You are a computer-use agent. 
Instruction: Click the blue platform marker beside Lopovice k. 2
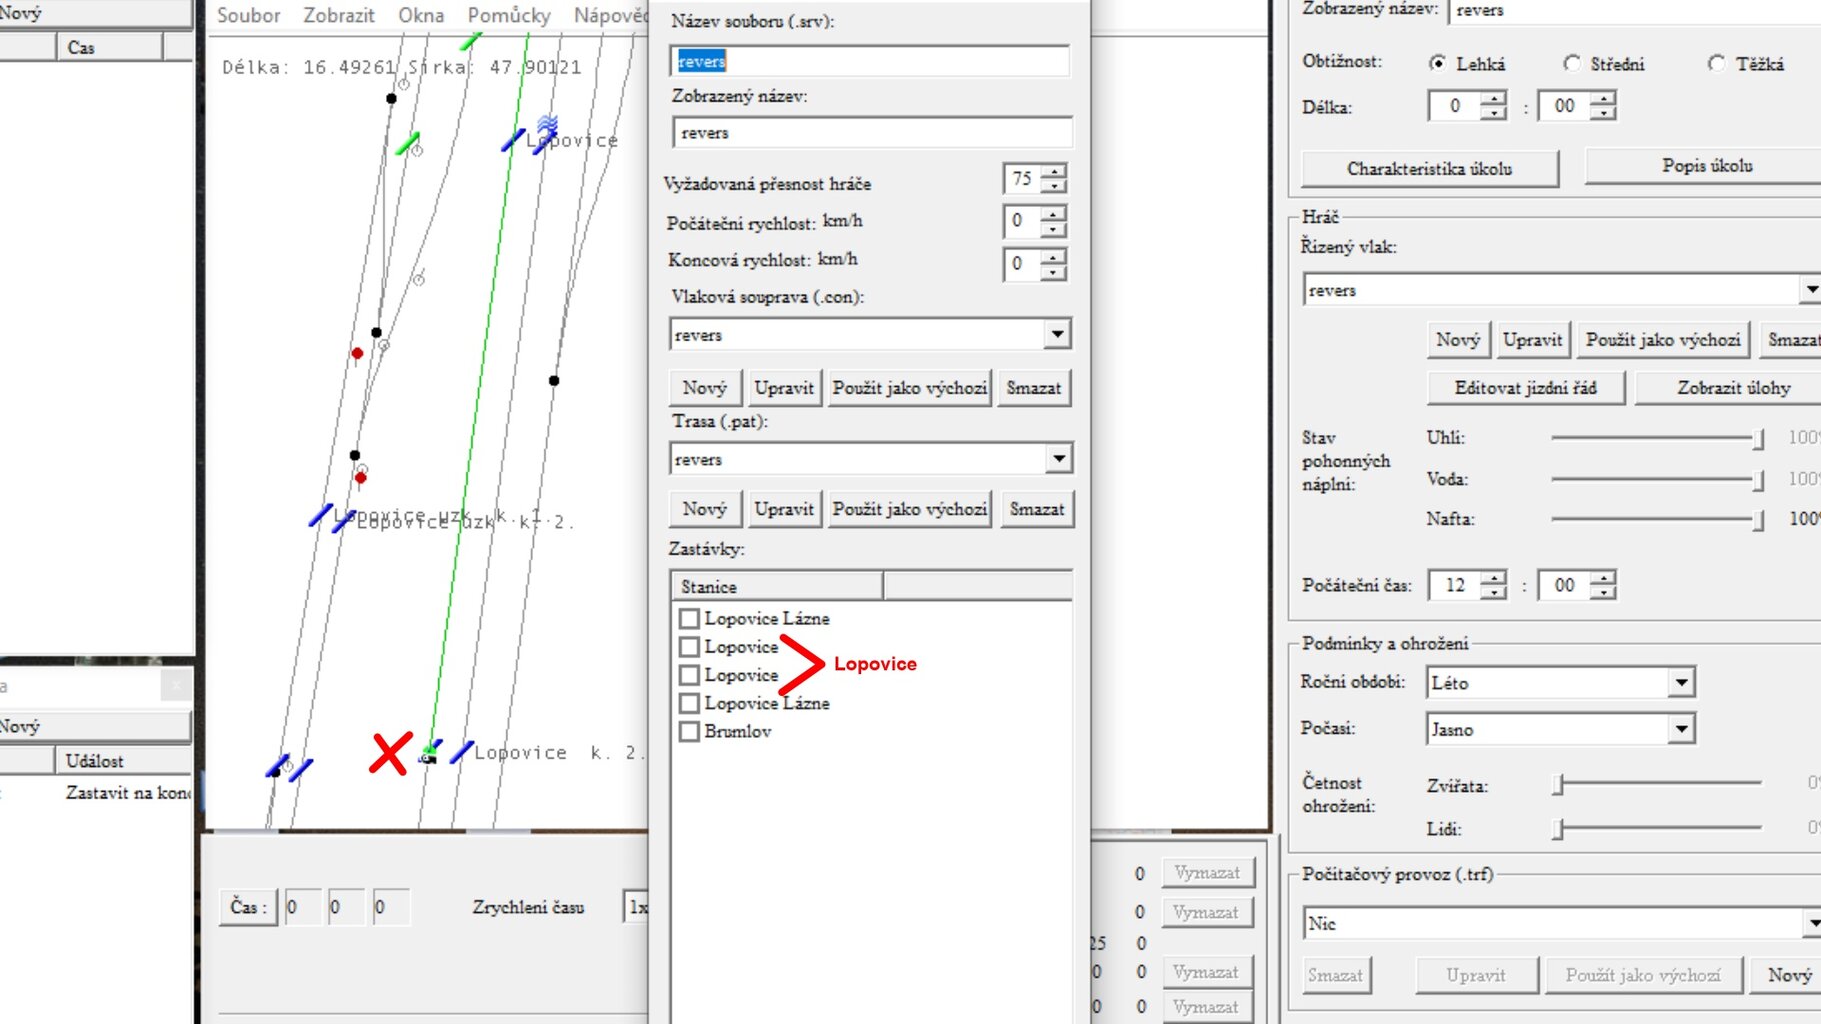click(x=461, y=752)
